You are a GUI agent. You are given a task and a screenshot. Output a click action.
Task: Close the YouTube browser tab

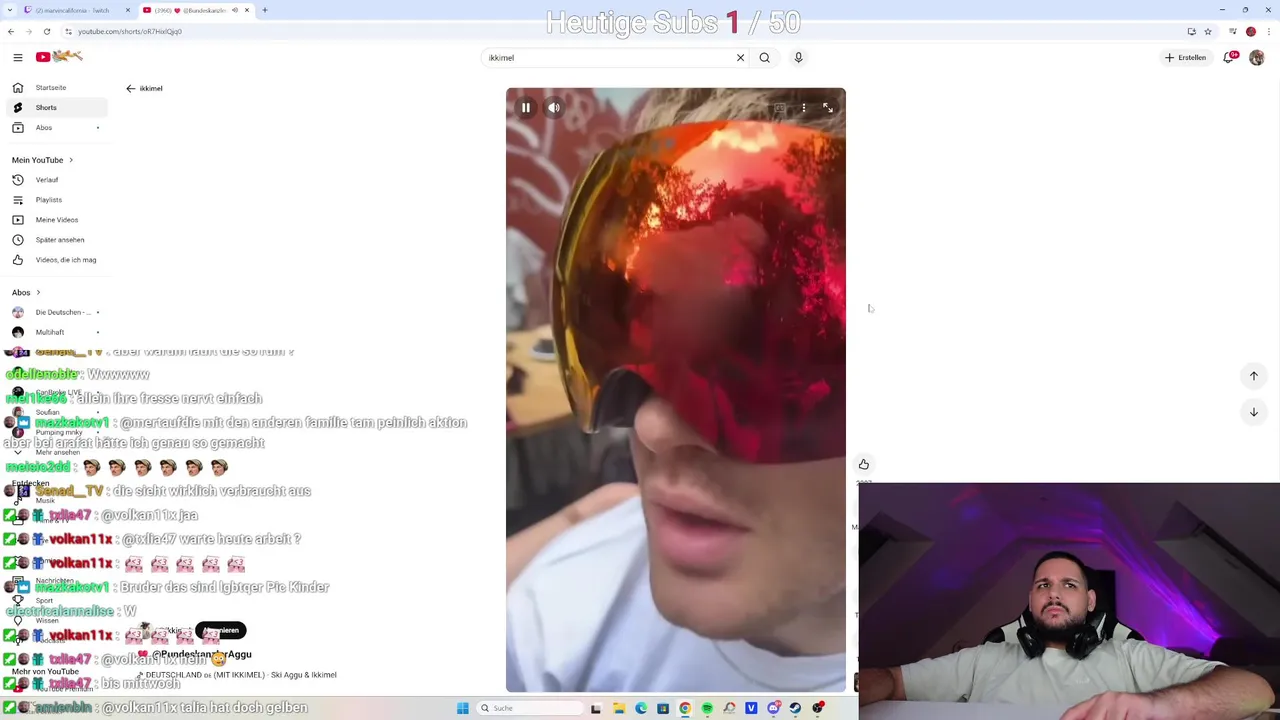tap(247, 10)
